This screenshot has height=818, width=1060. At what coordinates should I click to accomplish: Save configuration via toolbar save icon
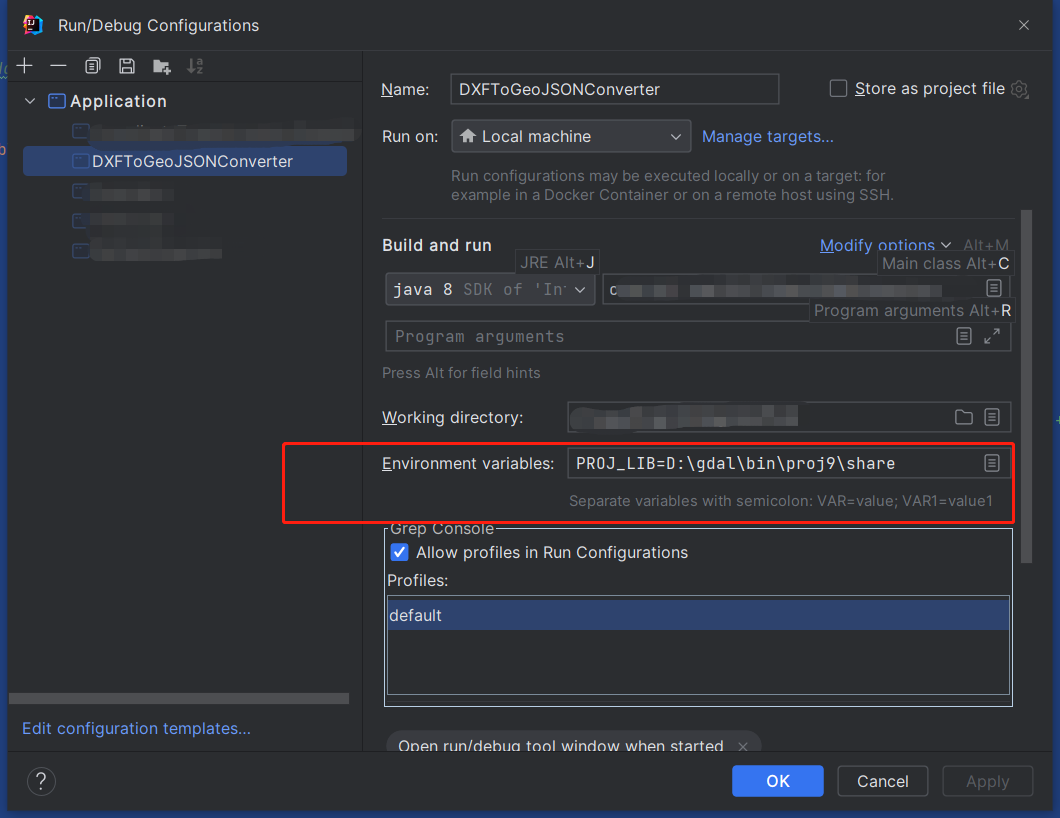click(x=126, y=66)
